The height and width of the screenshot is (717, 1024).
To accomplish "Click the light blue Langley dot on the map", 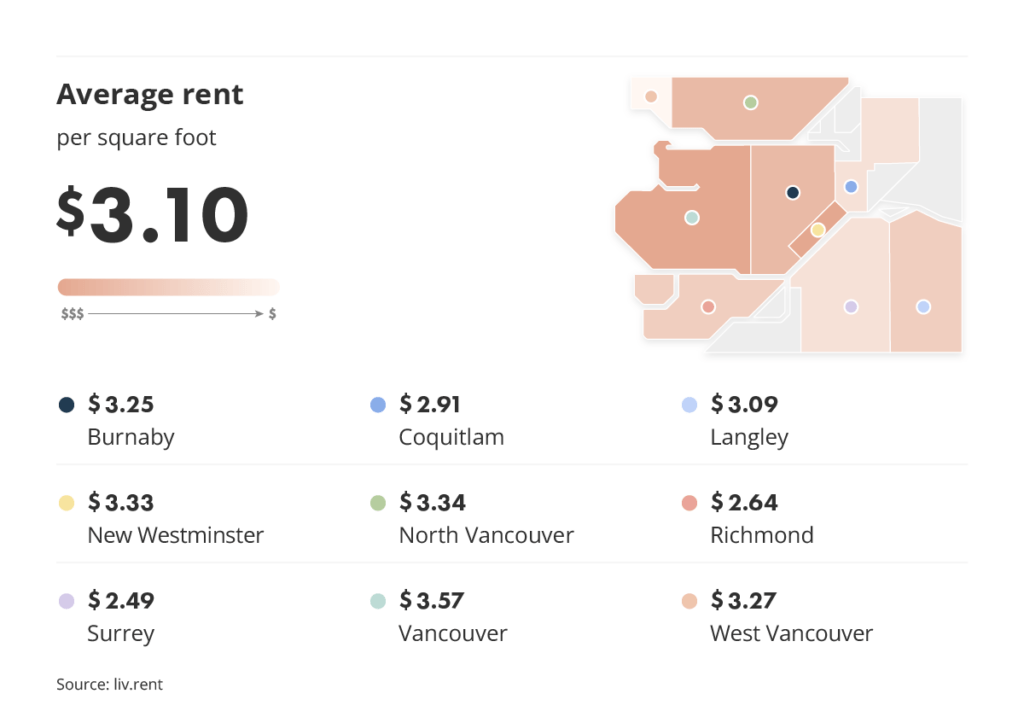I will pyautogui.click(x=923, y=307).
